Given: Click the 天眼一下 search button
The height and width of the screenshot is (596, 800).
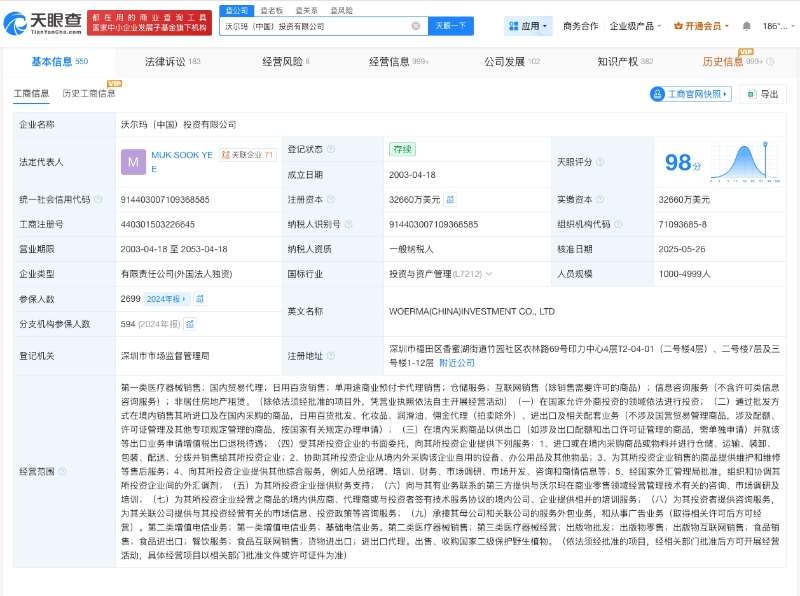Looking at the screenshot, I should click(x=451, y=26).
